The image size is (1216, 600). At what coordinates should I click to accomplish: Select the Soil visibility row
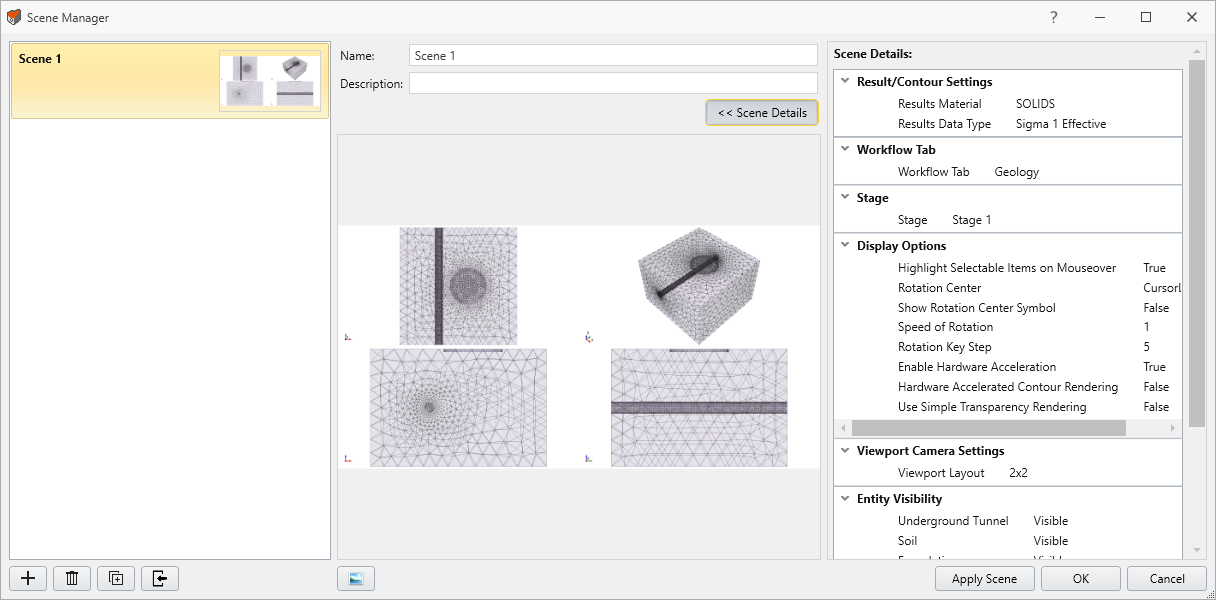pyautogui.click(x=1008, y=541)
